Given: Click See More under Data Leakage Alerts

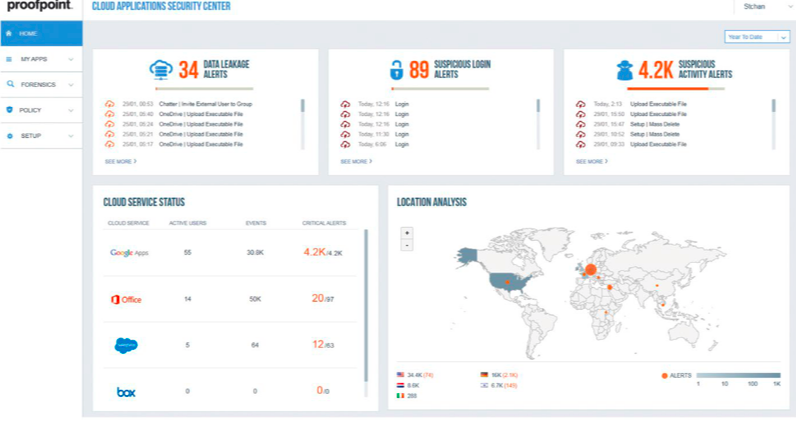Looking at the screenshot, I should [120, 161].
